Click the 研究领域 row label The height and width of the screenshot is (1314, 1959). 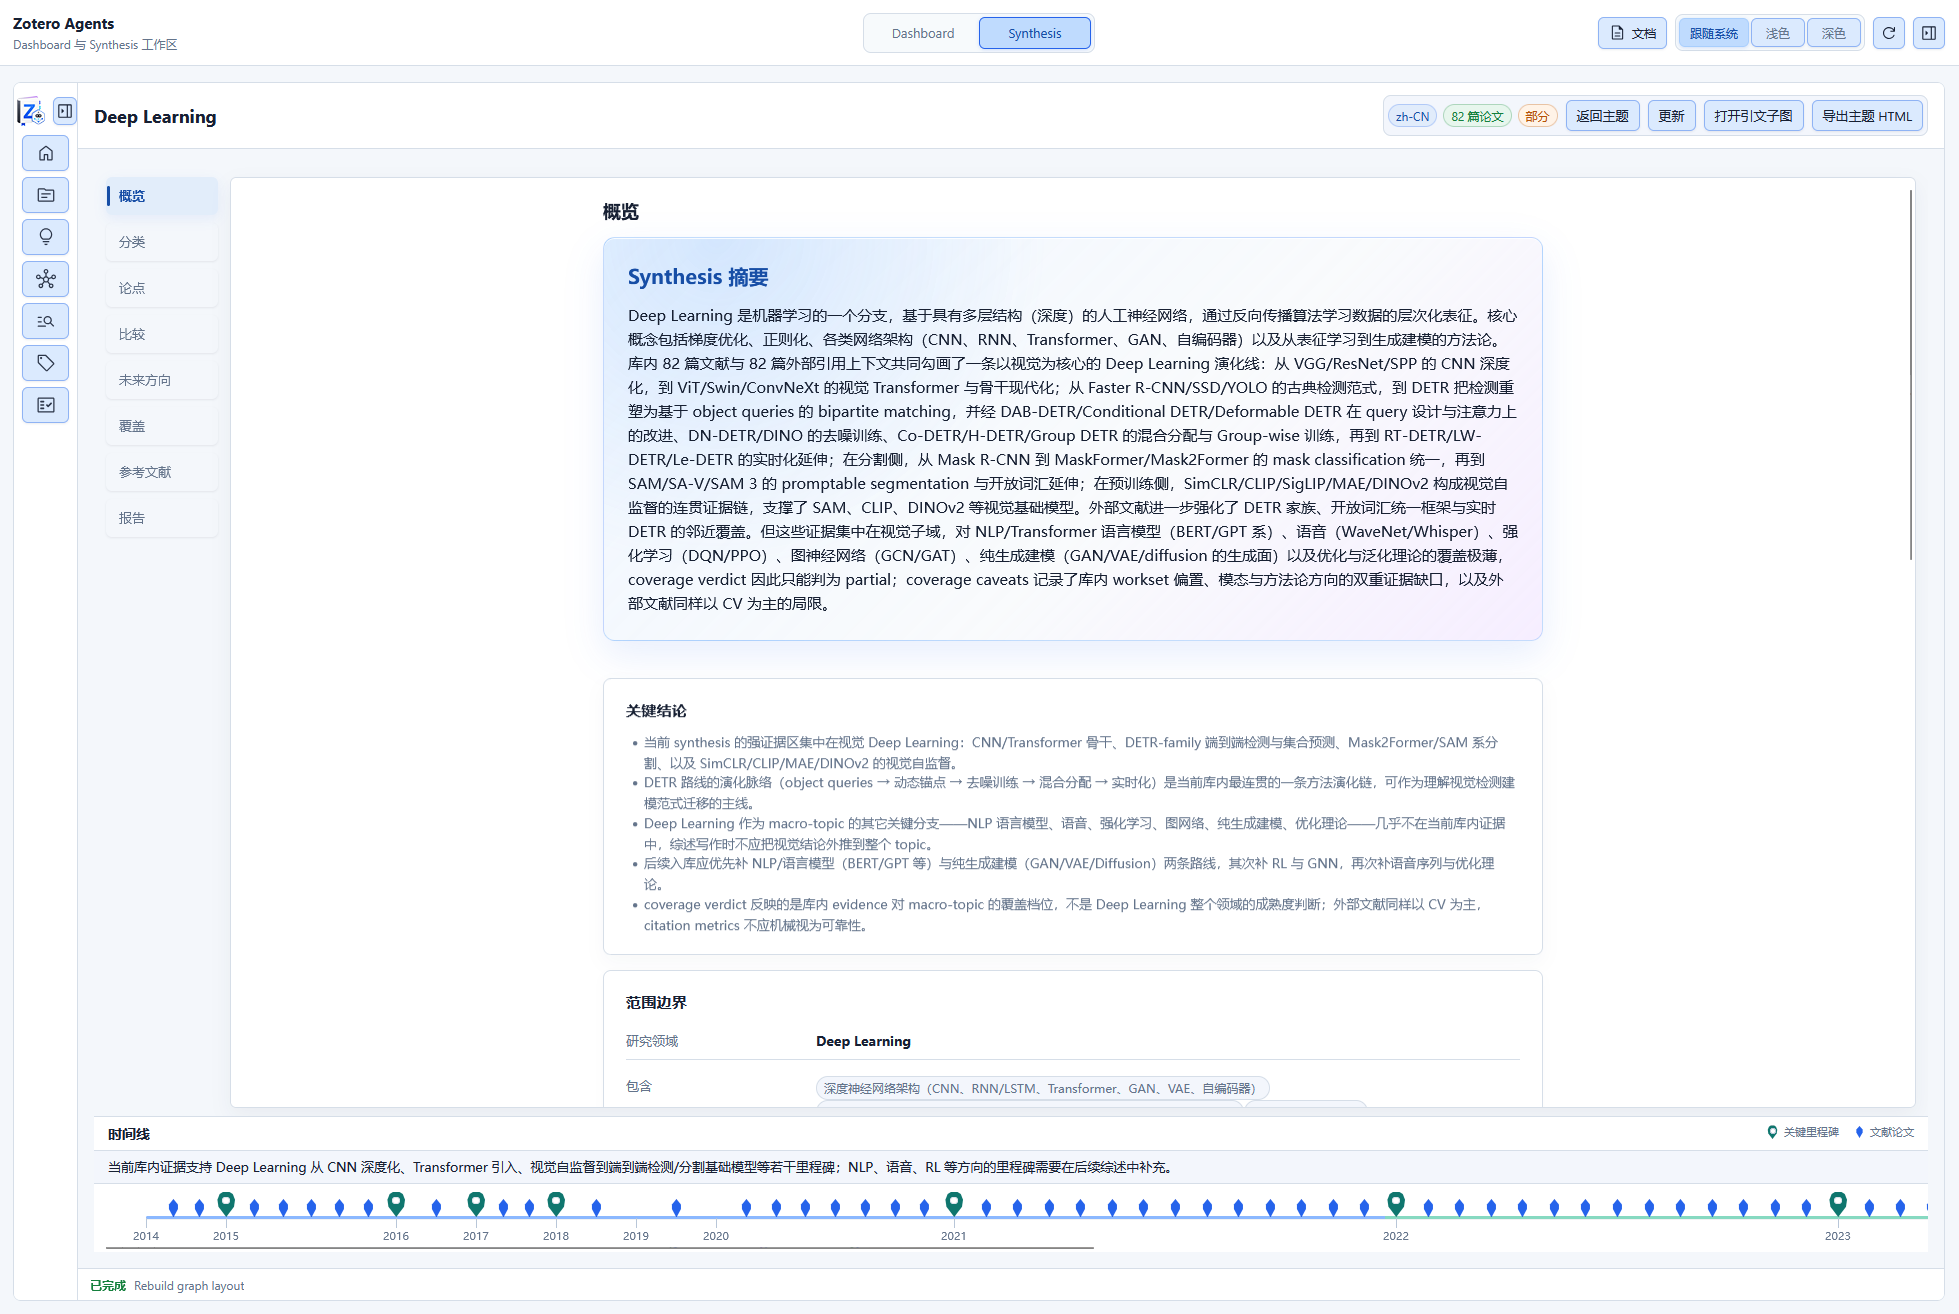coord(652,1041)
